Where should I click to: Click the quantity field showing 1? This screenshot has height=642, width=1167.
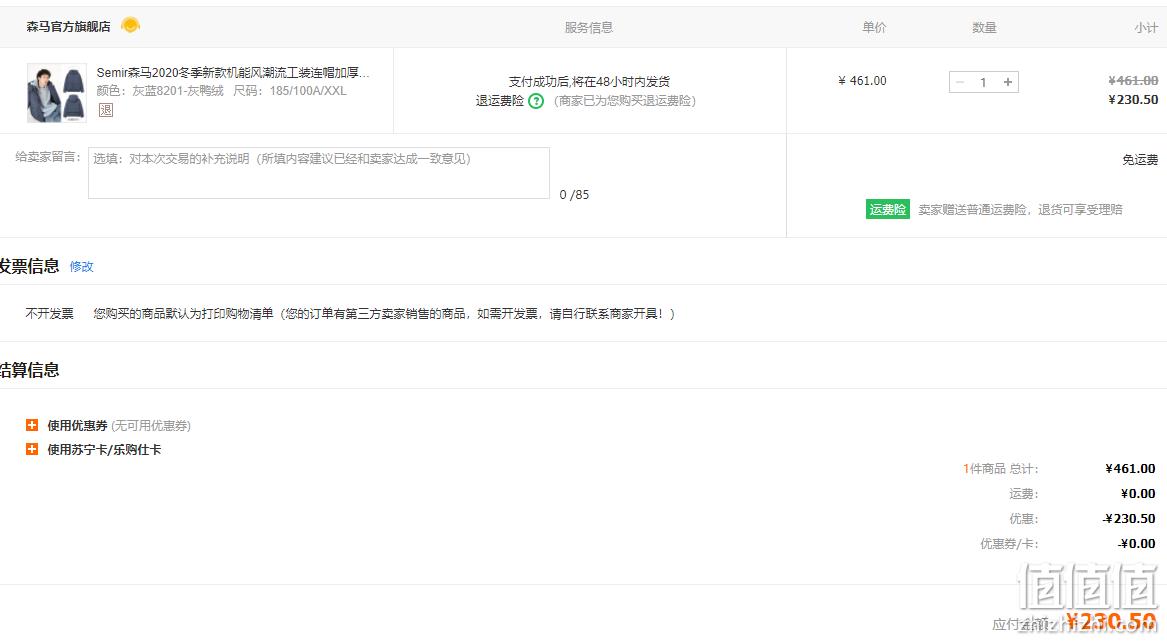tap(983, 82)
